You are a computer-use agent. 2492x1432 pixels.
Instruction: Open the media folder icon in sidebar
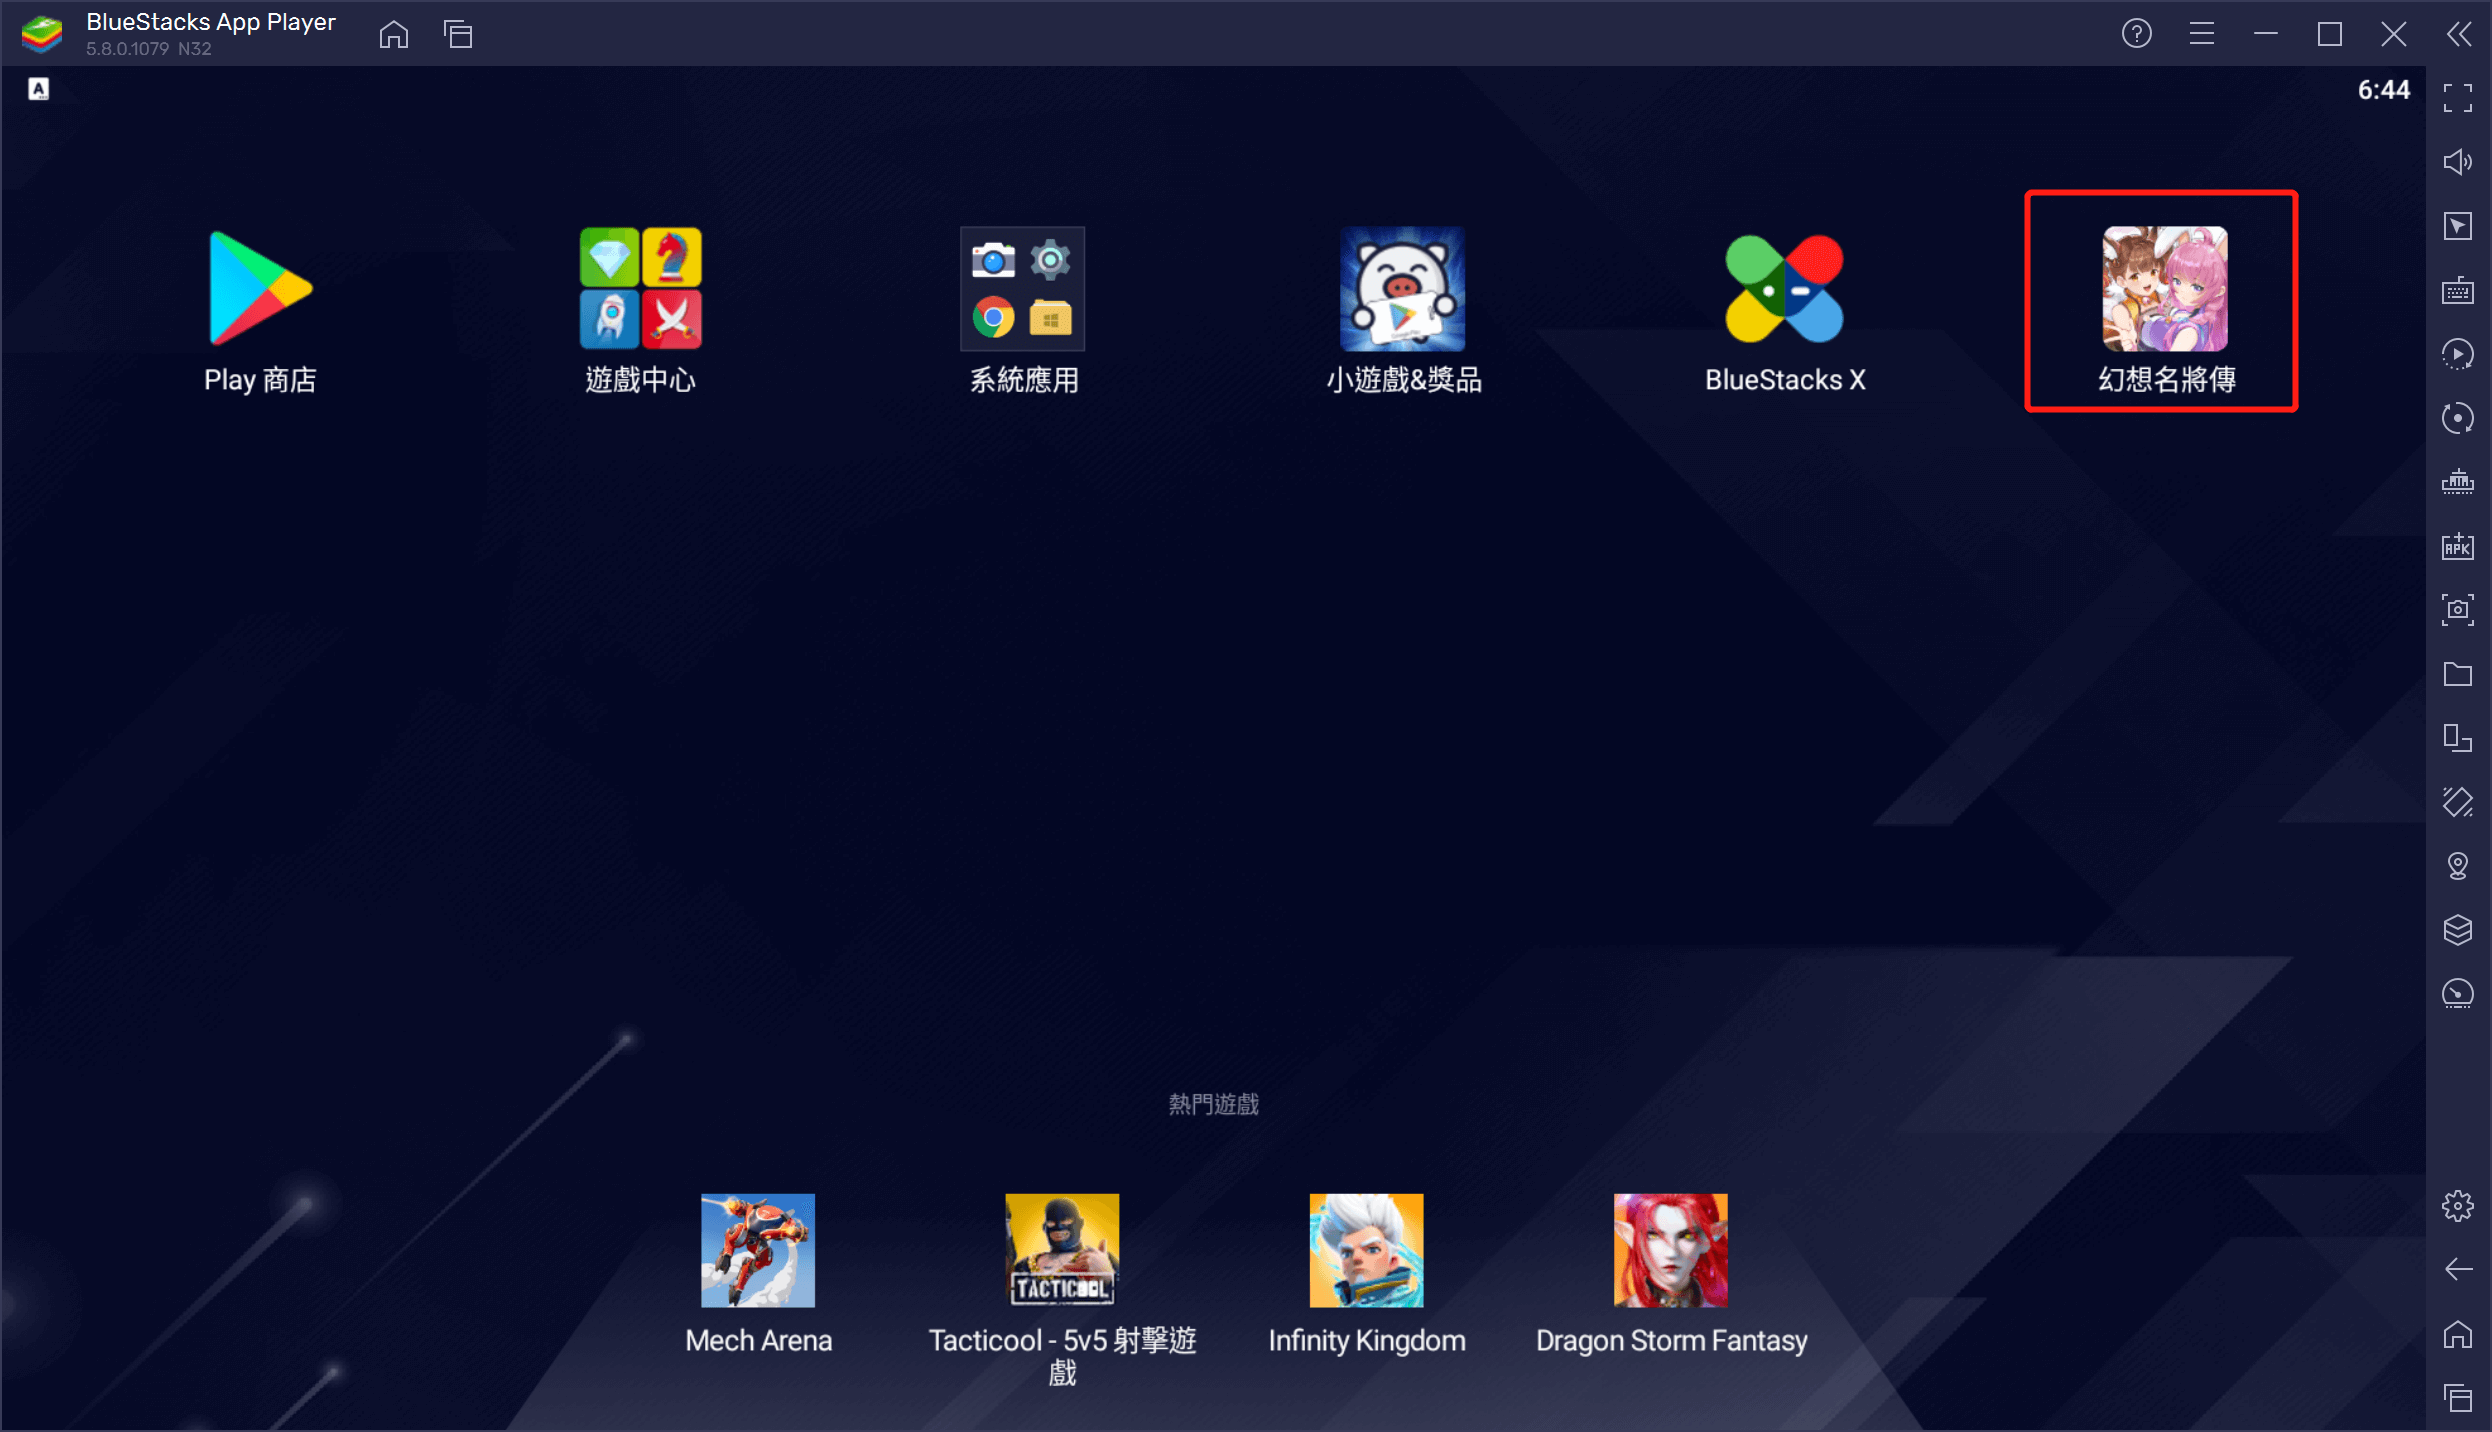pos(2458,674)
